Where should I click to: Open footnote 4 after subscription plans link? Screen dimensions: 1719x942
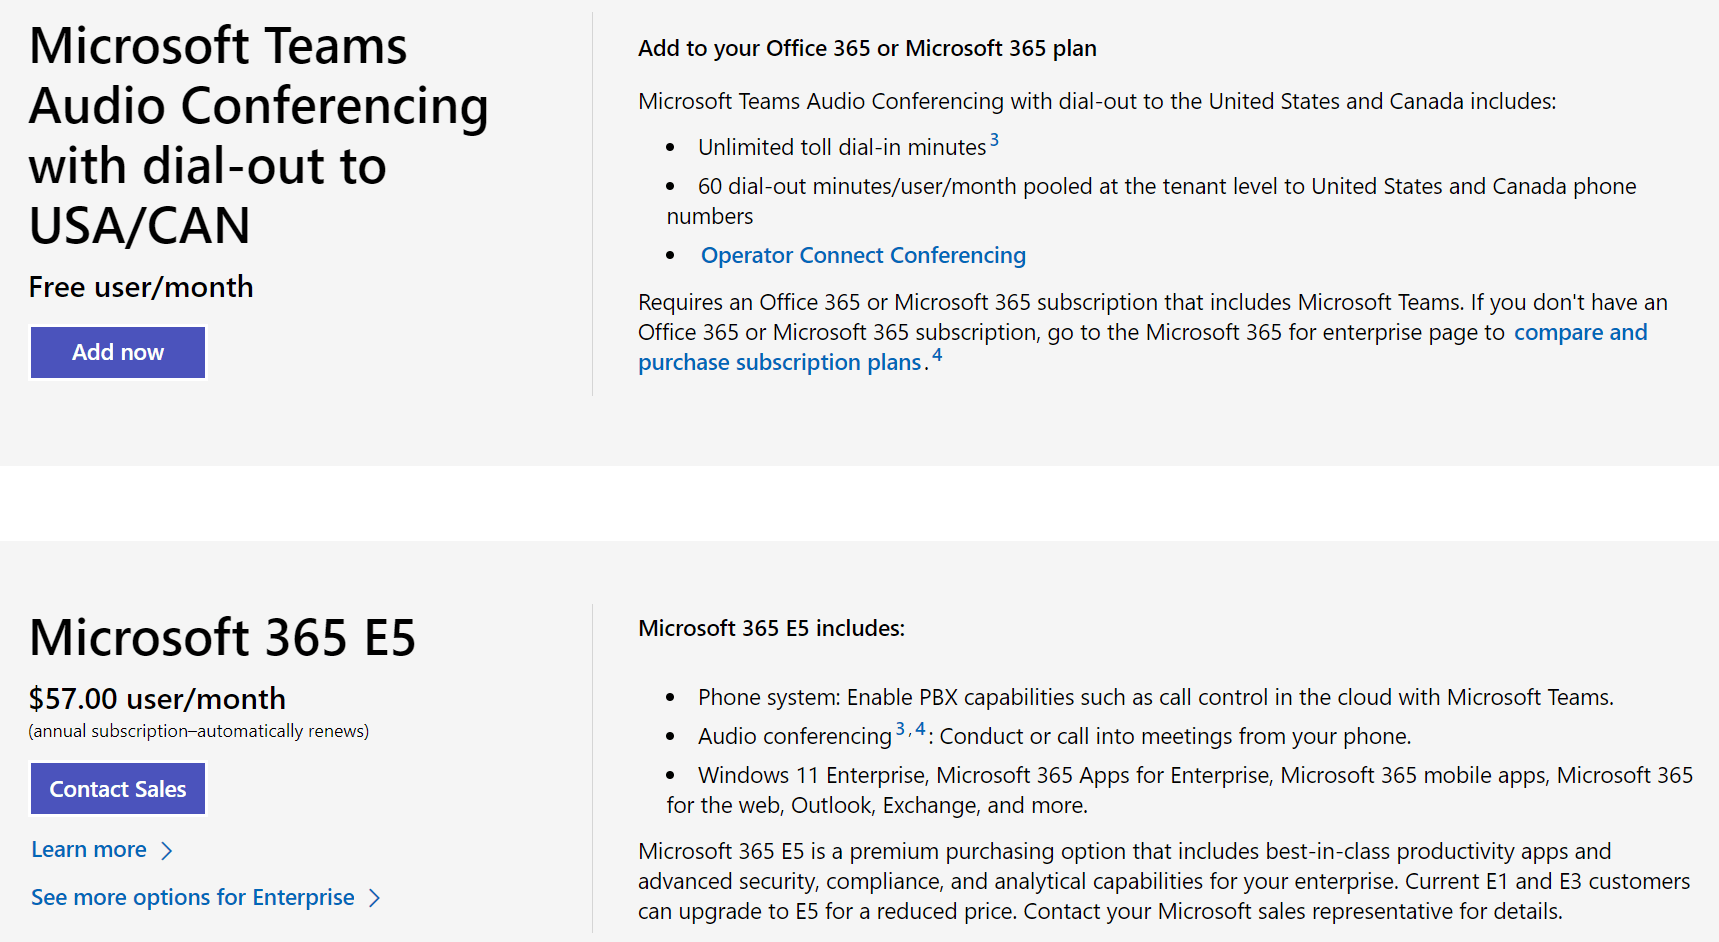(937, 356)
